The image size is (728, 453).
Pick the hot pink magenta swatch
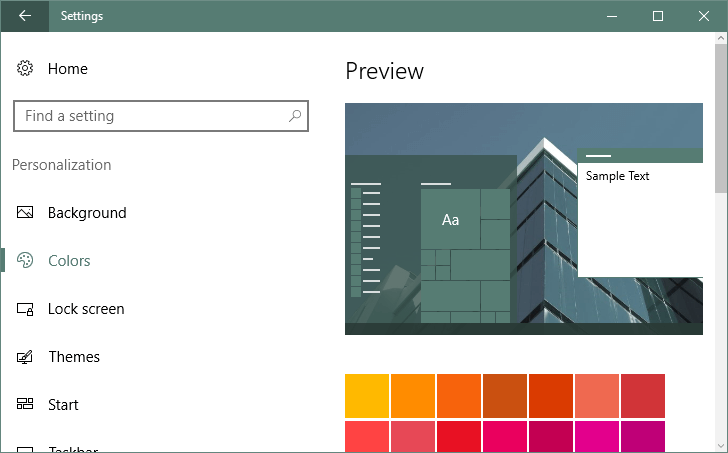point(597,436)
